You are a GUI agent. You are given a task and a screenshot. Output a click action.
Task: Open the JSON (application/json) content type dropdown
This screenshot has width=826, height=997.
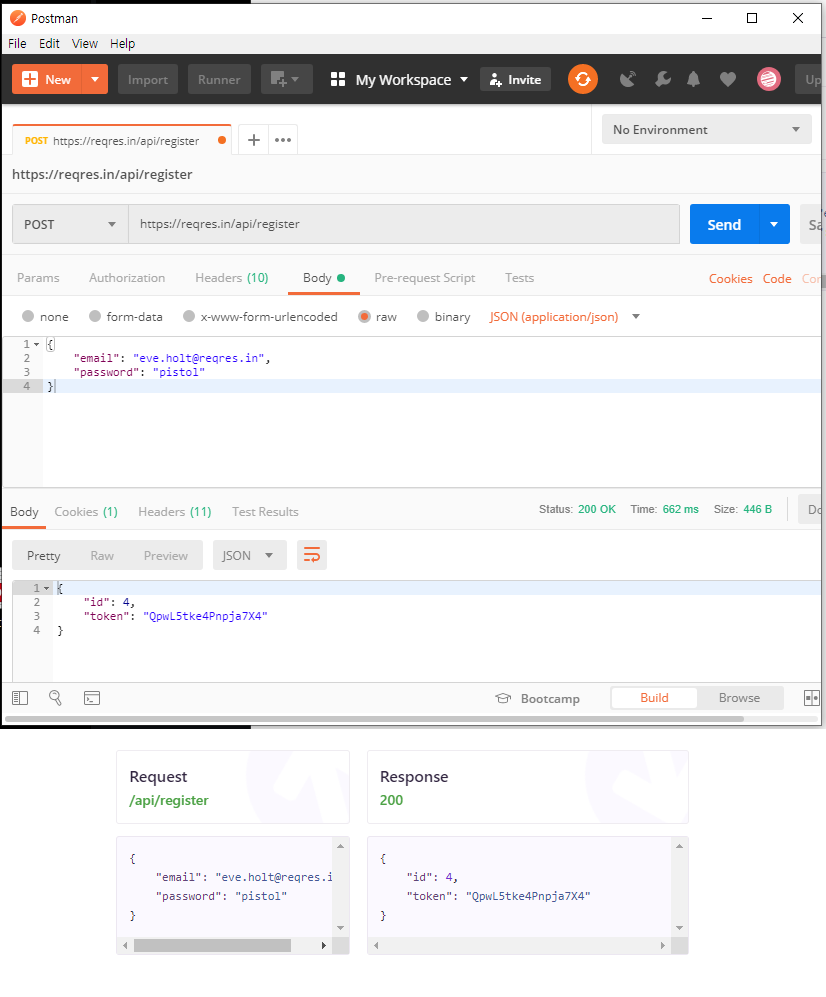pyautogui.click(x=564, y=317)
